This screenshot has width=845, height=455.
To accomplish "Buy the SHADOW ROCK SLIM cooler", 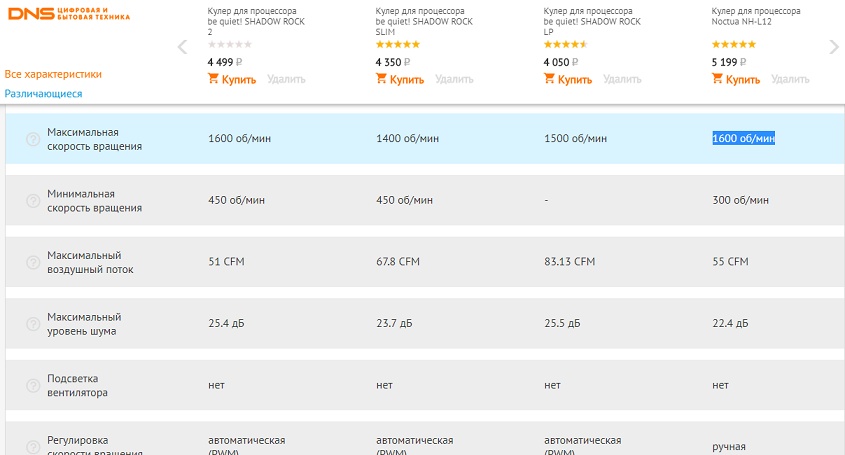I will click(x=400, y=79).
